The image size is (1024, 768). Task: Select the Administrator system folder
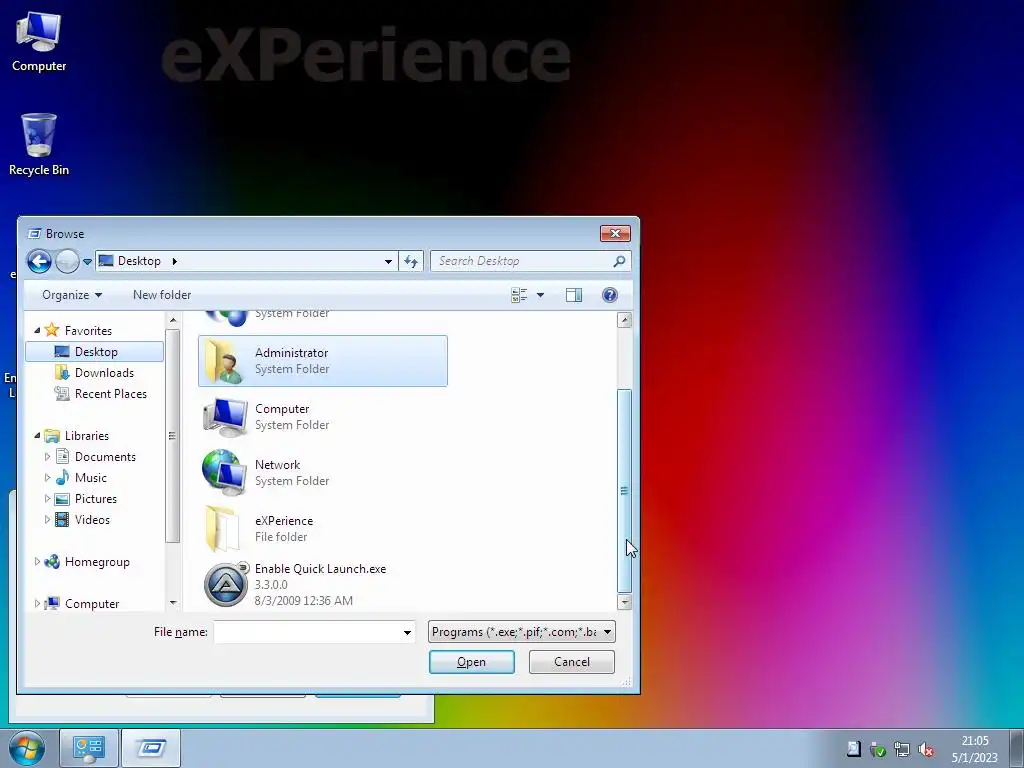tap(323, 361)
